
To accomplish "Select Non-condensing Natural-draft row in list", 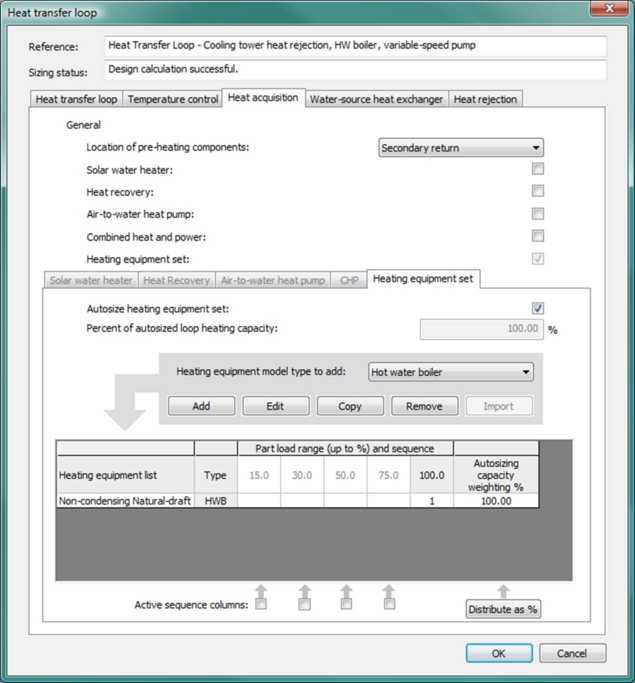I will click(124, 501).
